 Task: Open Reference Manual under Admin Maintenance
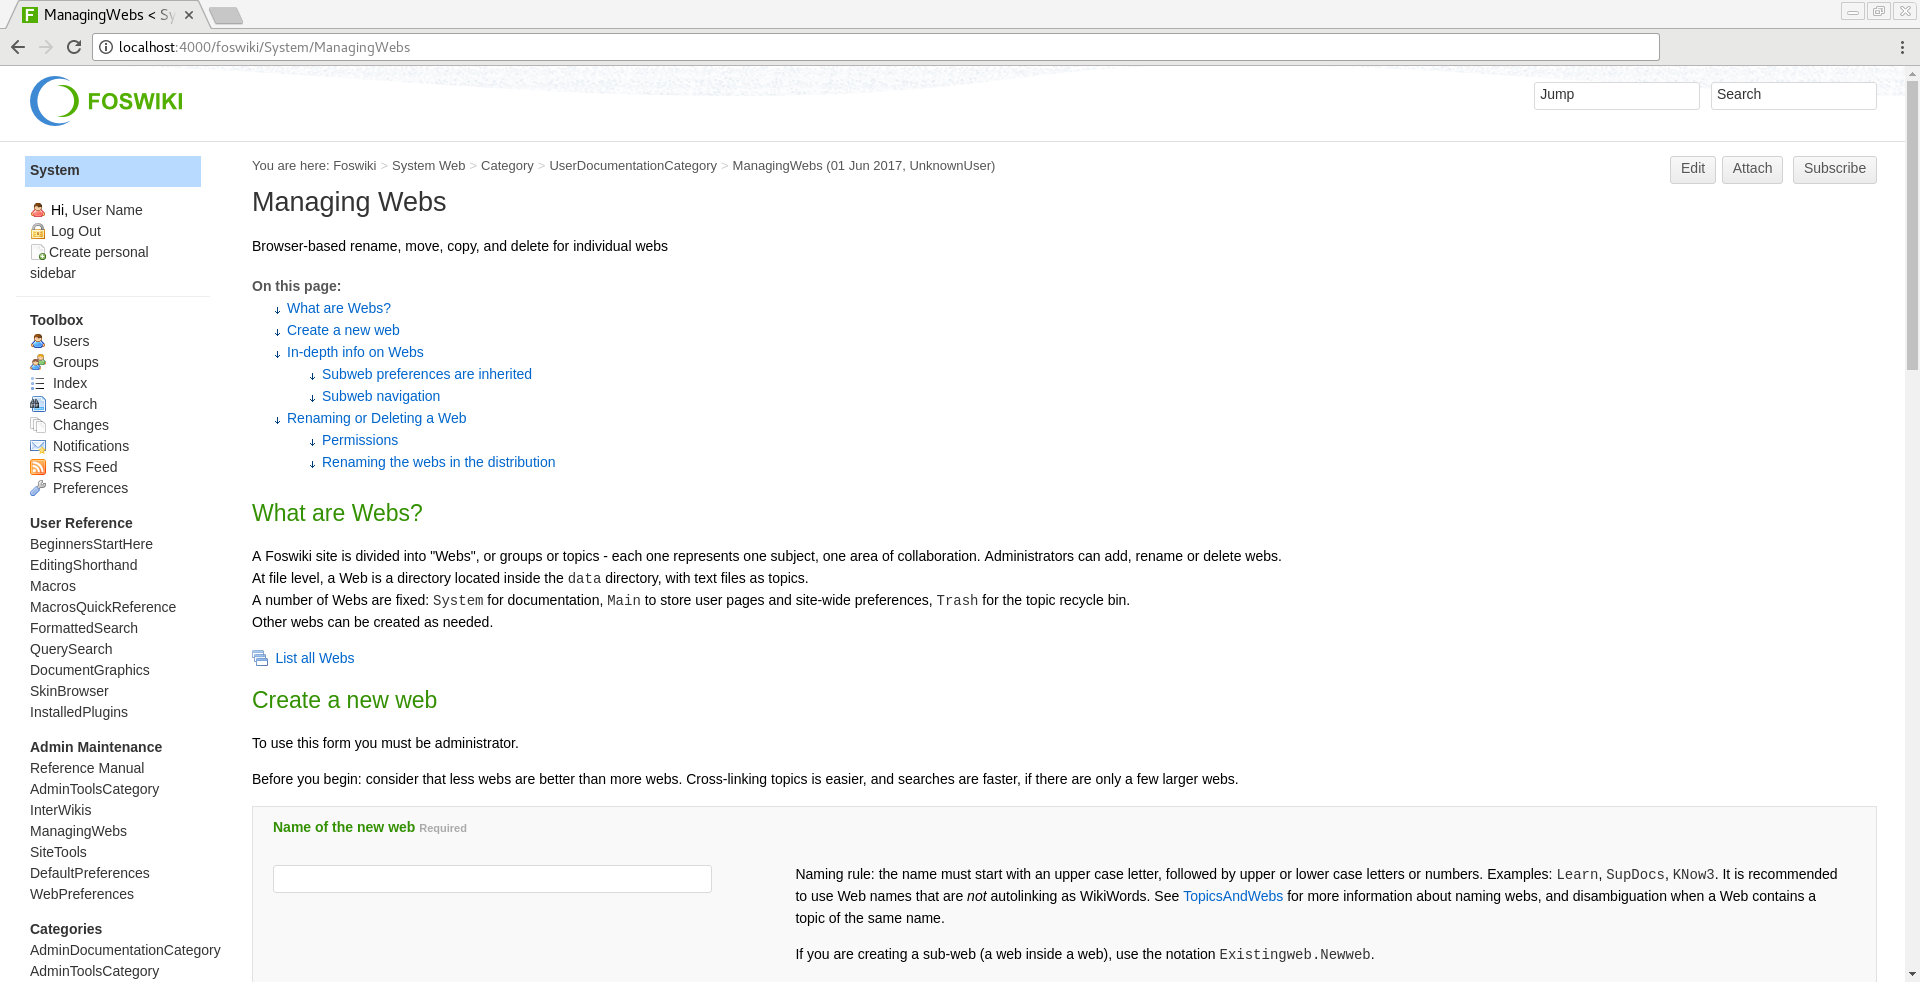point(87,768)
